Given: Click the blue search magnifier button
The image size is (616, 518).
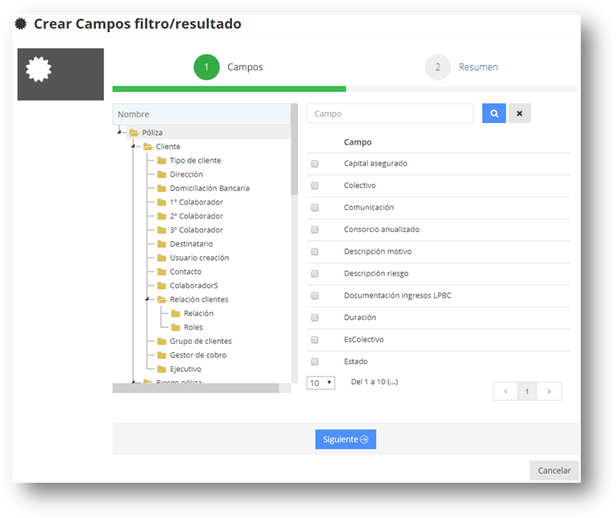Looking at the screenshot, I should click(494, 113).
